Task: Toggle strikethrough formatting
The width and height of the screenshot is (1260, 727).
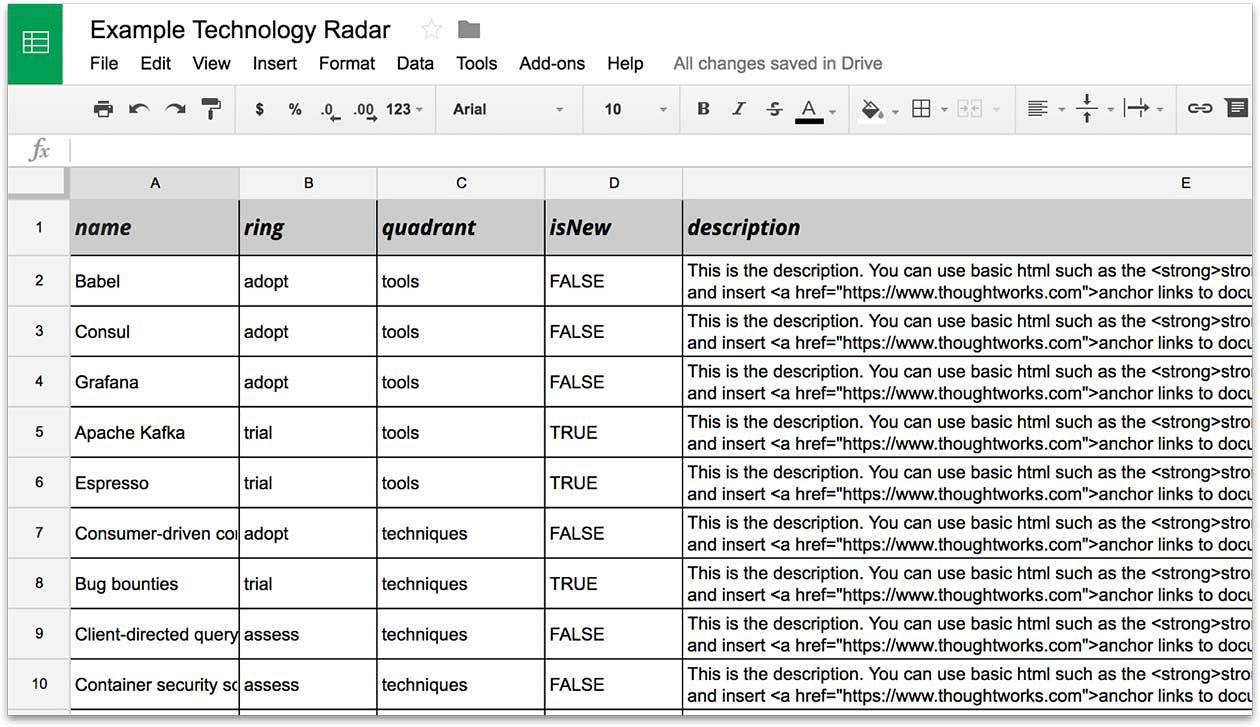Action: pyautogui.click(x=774, y=109)
